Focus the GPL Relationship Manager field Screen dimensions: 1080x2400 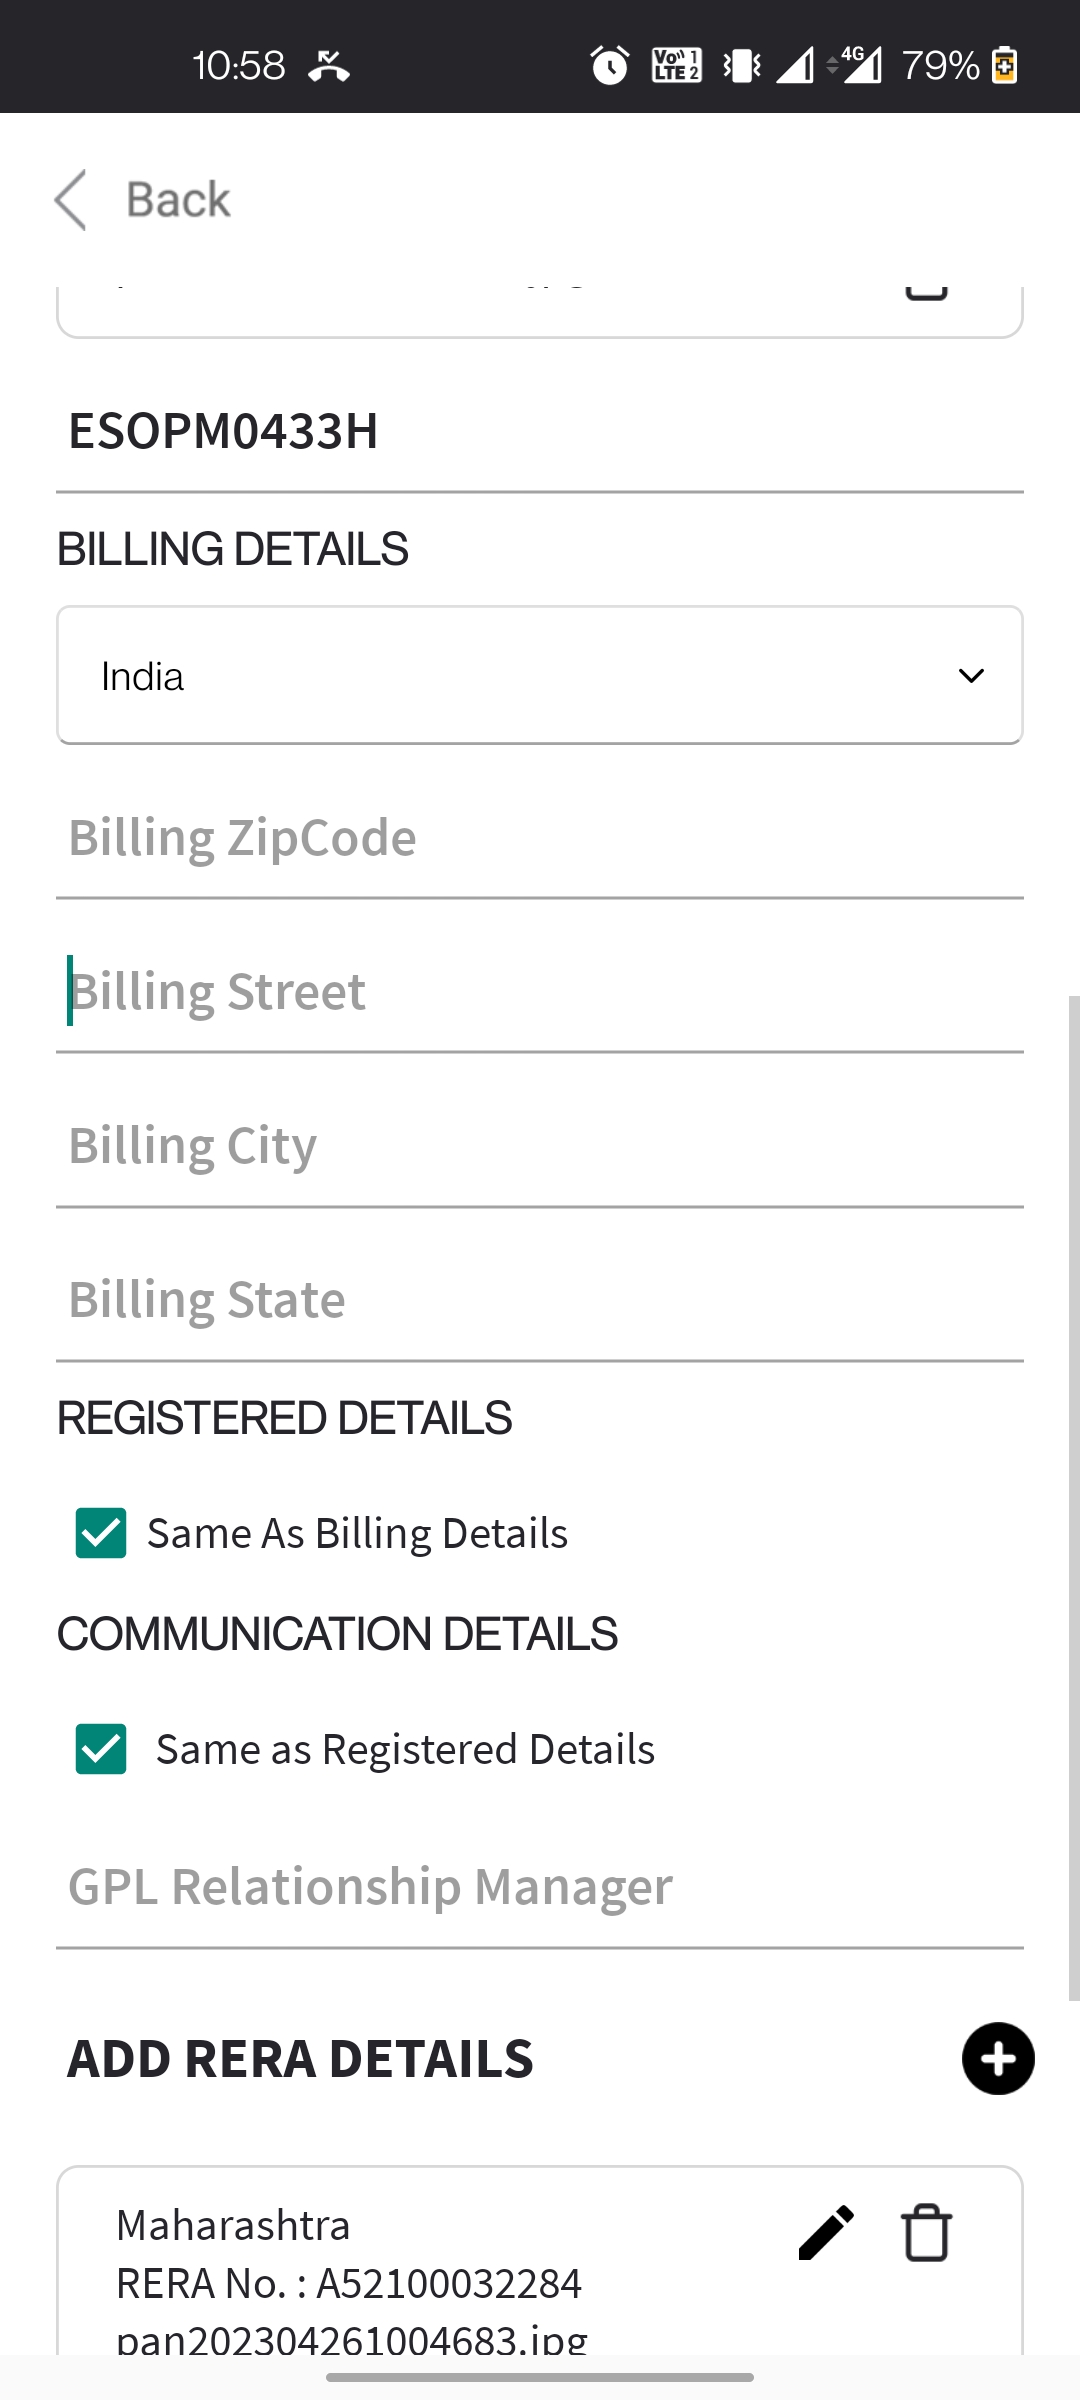point(540,1887)
